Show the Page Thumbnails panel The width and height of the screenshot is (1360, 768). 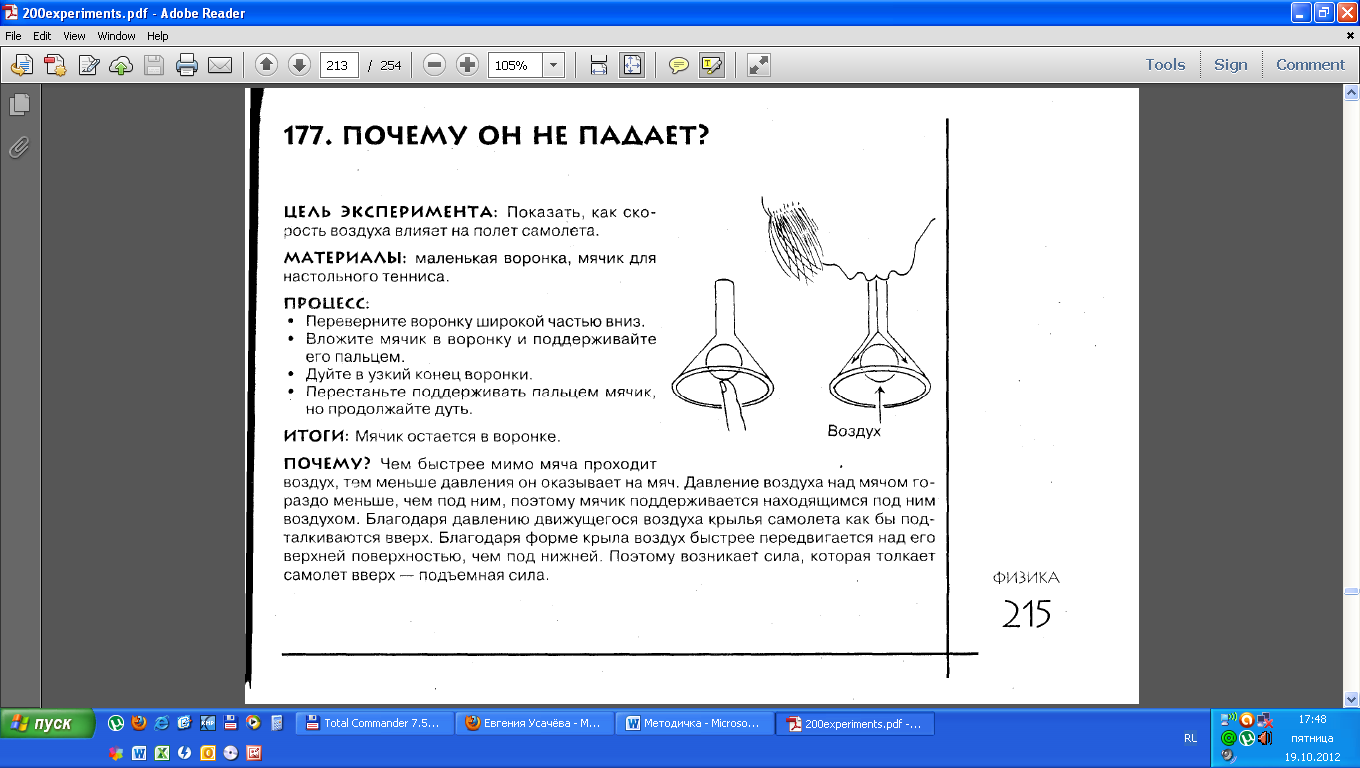[x=19, y=105]
